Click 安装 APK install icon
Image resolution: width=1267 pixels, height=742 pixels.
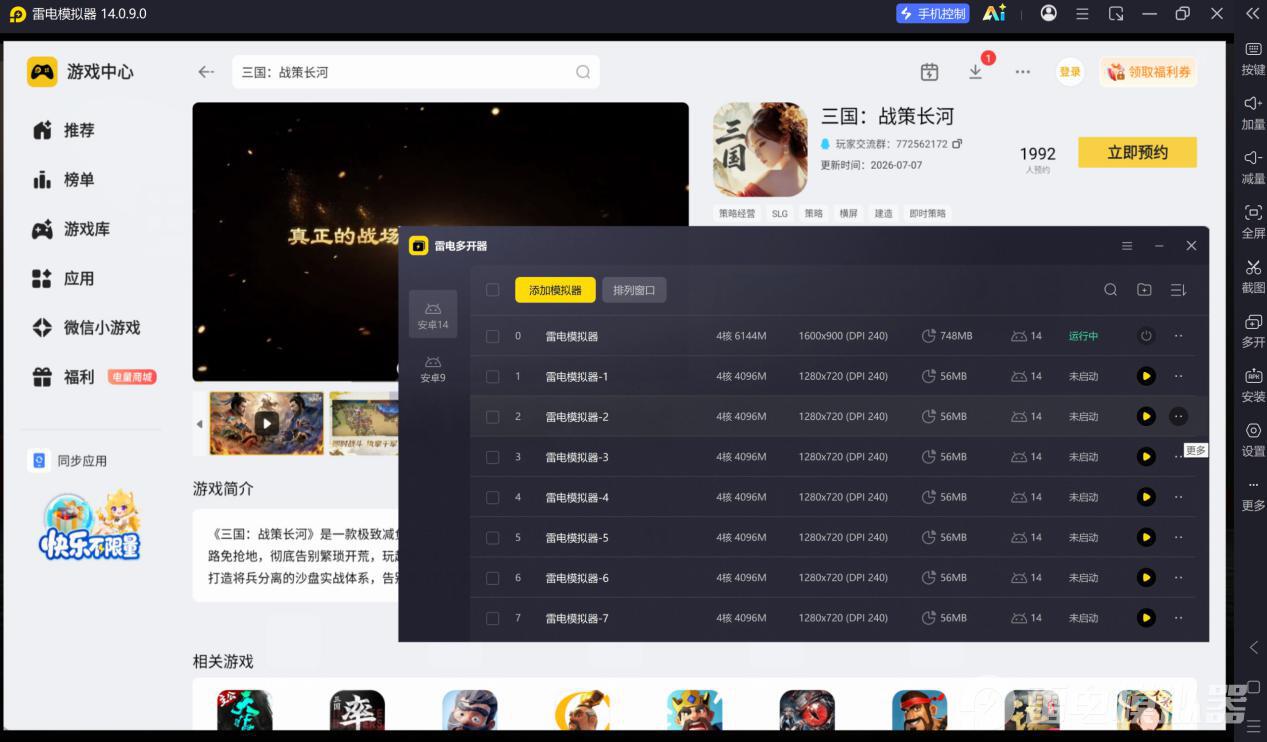(1253, 376)
